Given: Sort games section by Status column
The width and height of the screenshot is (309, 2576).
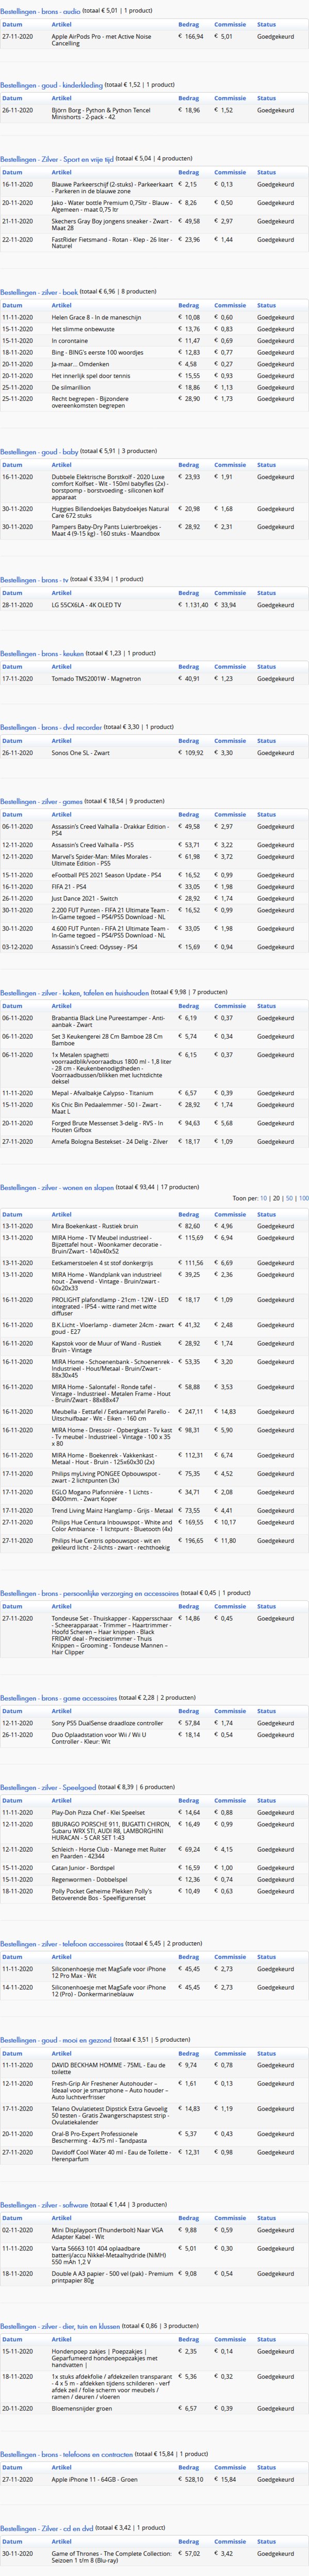Looking at the screenshot, I should (266, 815).
